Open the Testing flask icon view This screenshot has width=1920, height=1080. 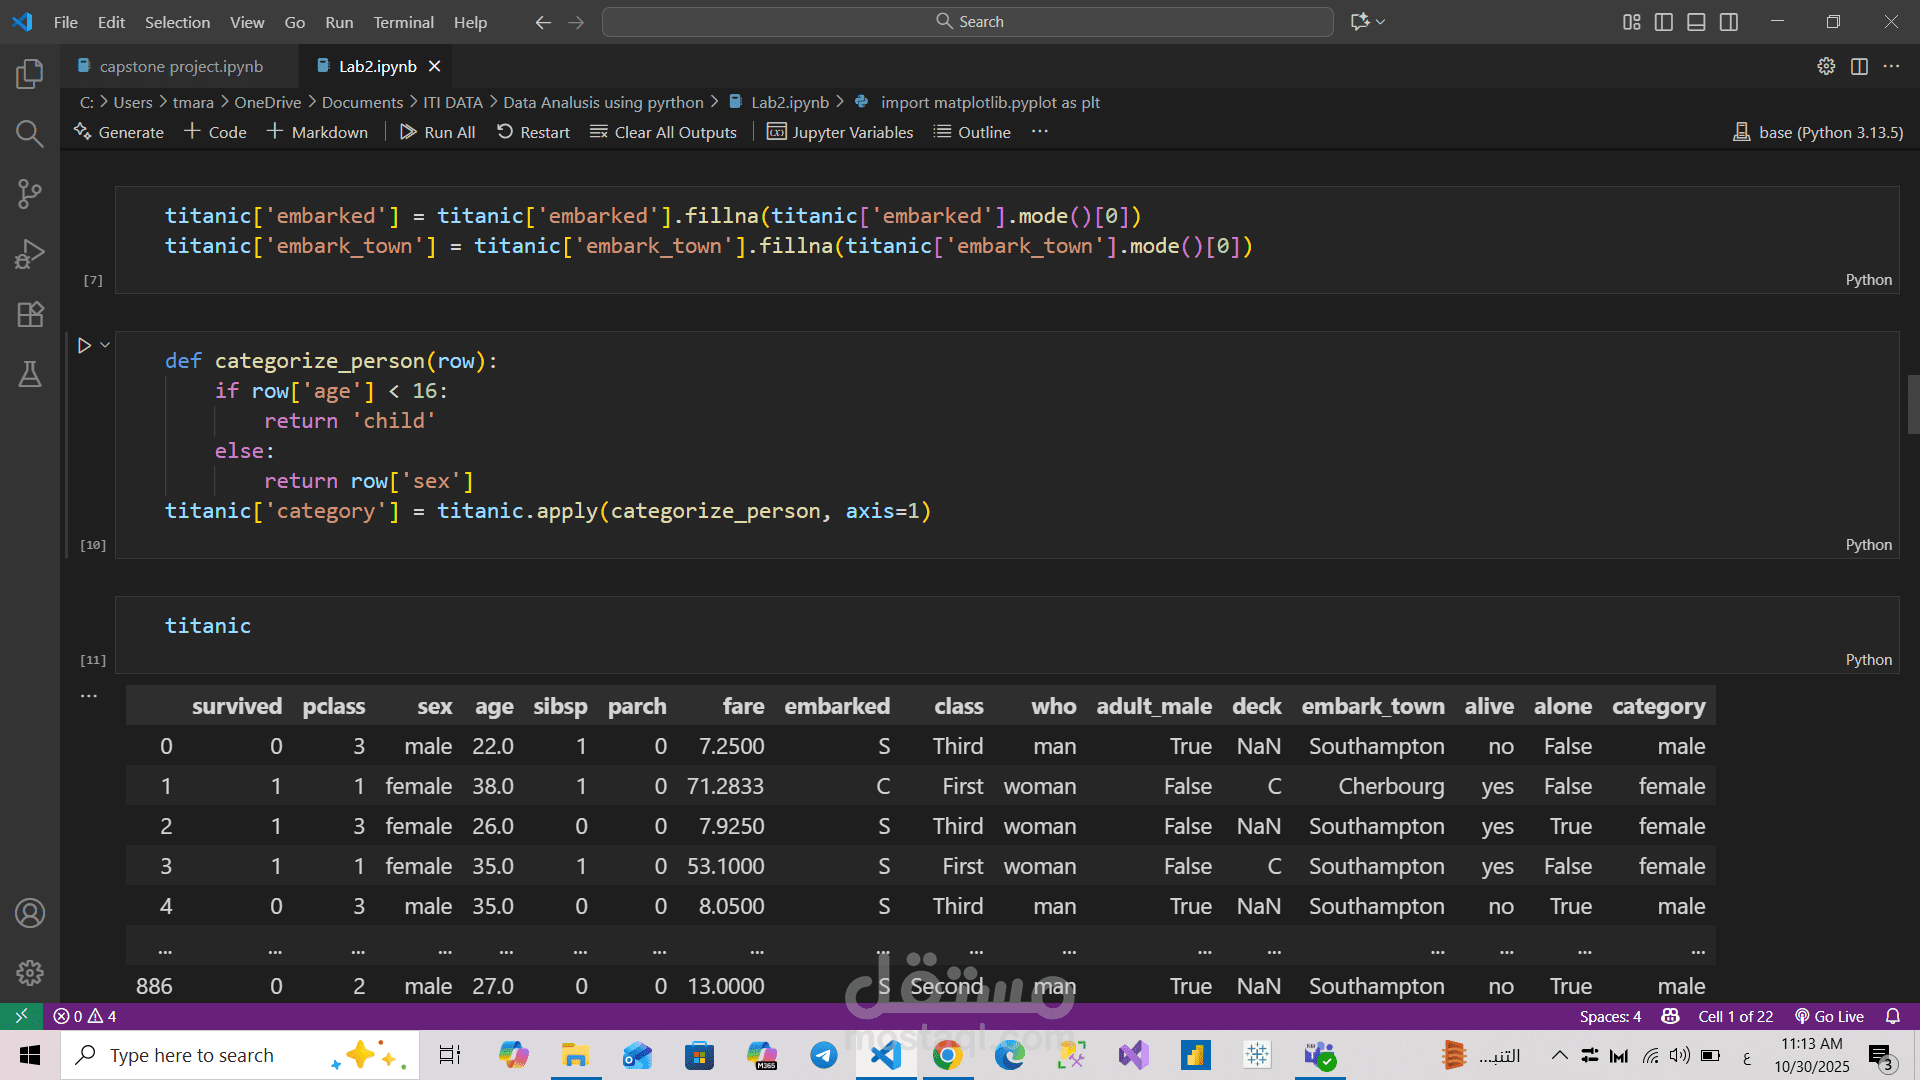(x=30, y=374)
